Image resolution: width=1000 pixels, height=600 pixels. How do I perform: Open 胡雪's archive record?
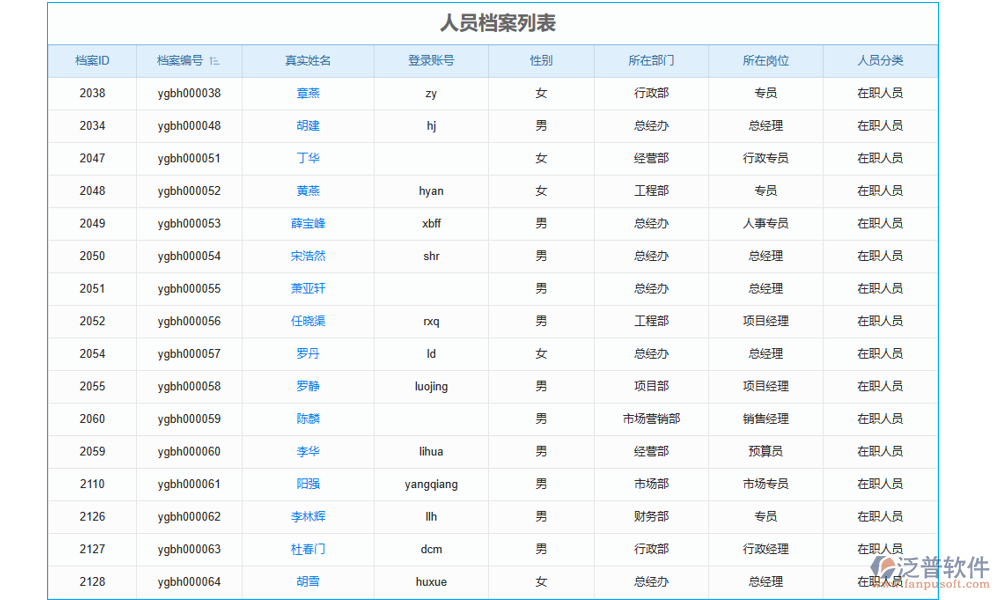tap(307, 581)
